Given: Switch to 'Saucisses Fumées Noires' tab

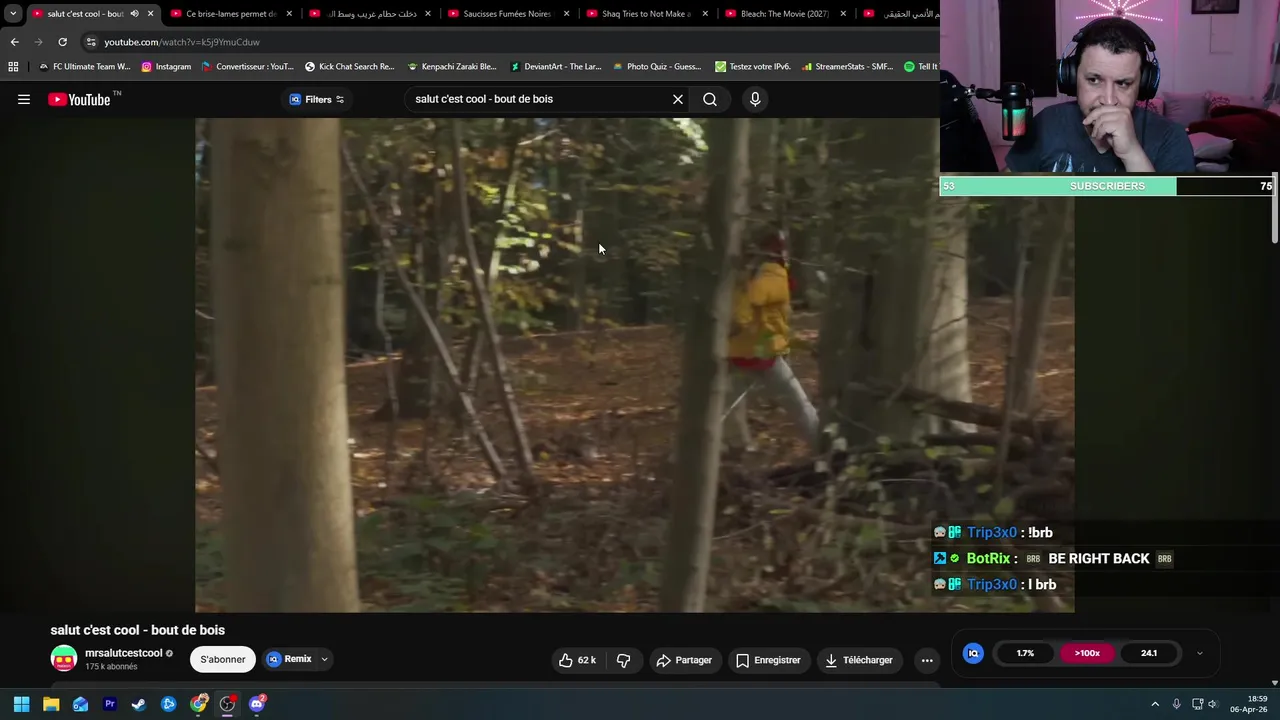Looking at the screenshot, I should click(x=506, y=14).
